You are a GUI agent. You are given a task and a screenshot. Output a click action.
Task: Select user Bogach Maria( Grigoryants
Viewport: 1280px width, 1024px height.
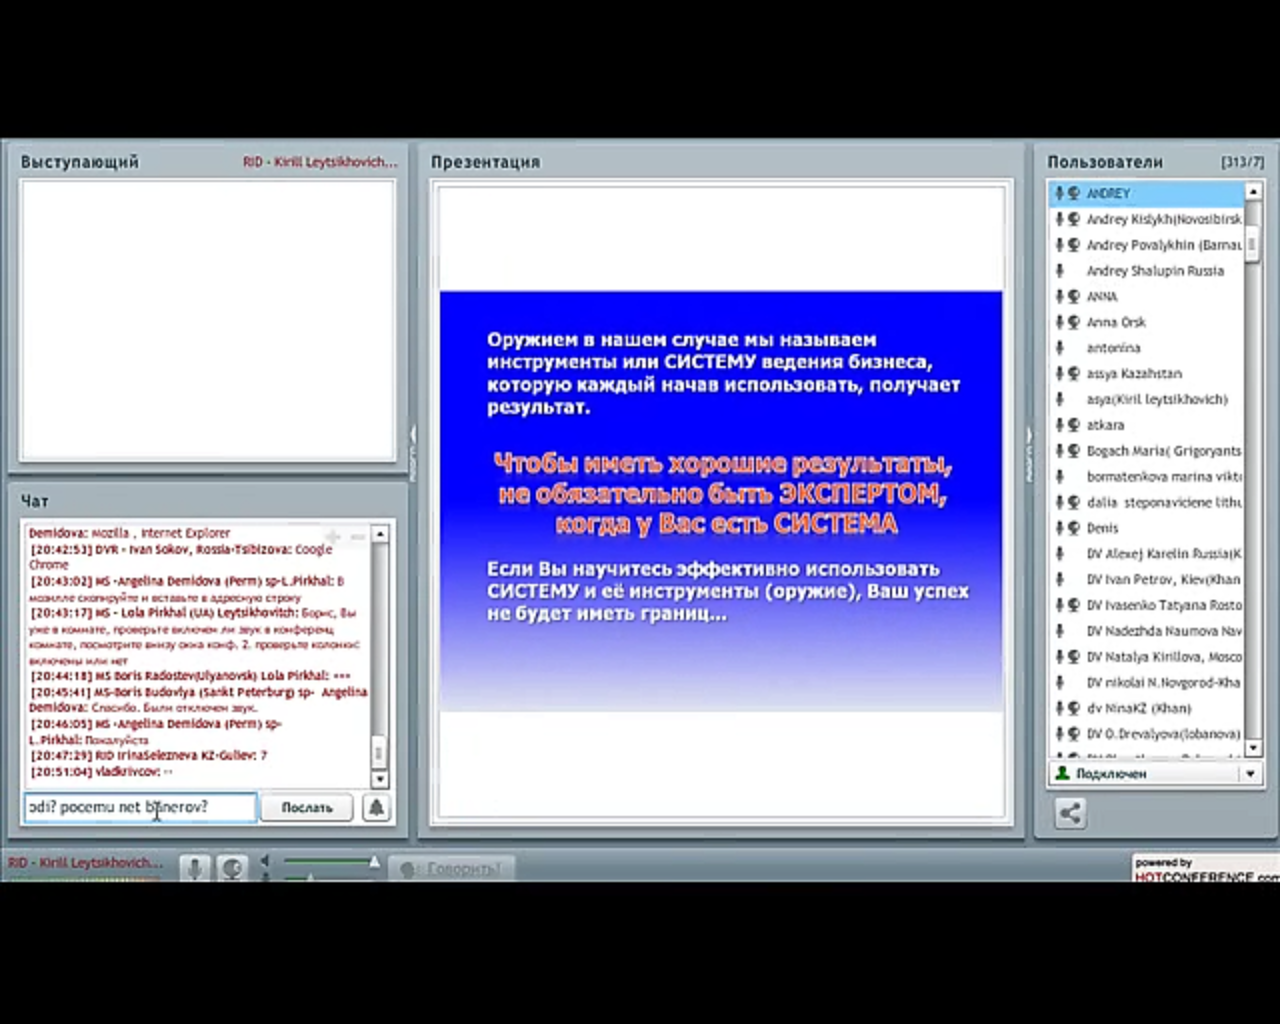[1146, 451]
